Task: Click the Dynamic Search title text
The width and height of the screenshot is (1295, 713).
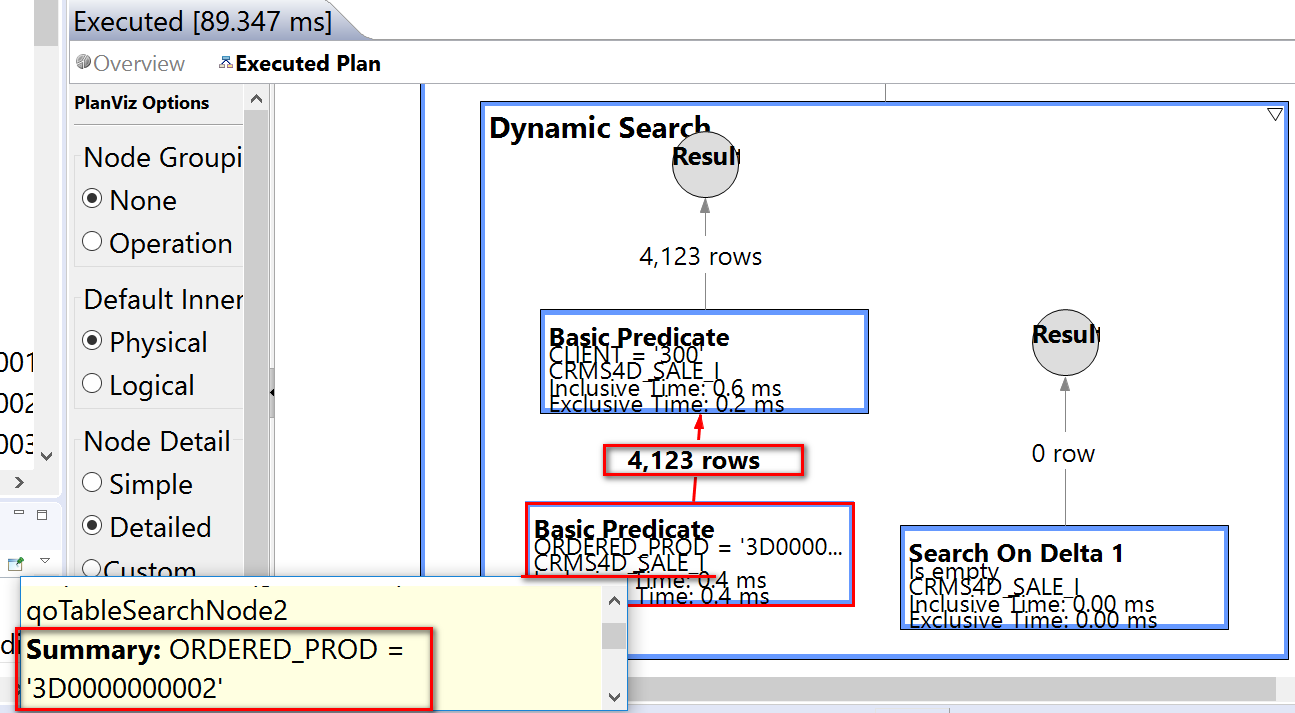Action: click(599, 128)
